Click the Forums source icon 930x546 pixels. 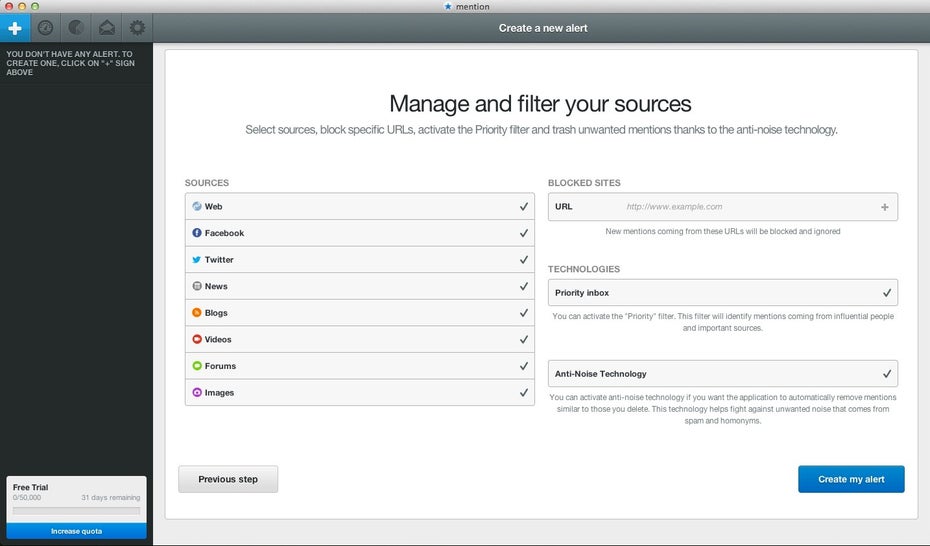coord(197,366)
